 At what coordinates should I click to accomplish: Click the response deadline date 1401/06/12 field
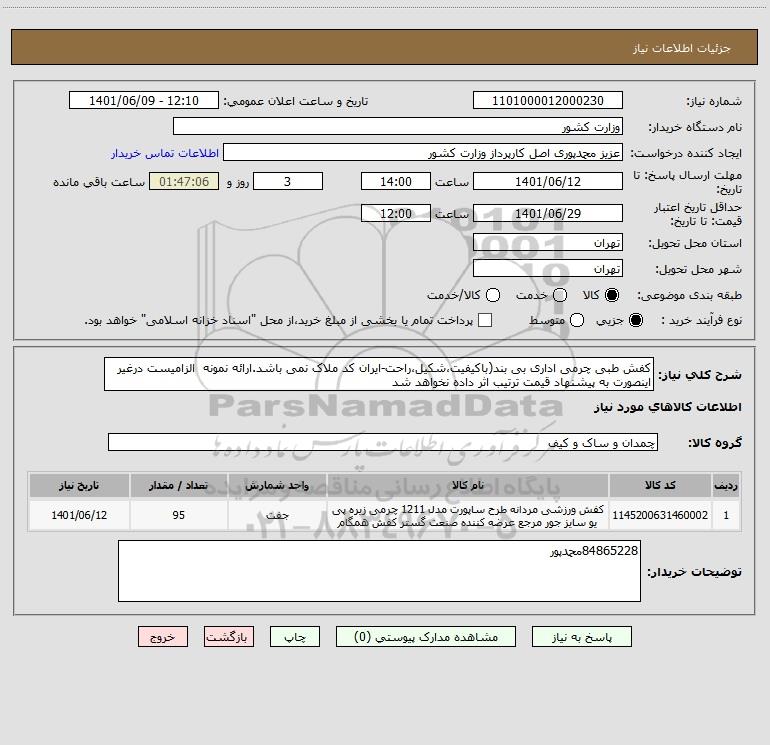click(548, 182)
